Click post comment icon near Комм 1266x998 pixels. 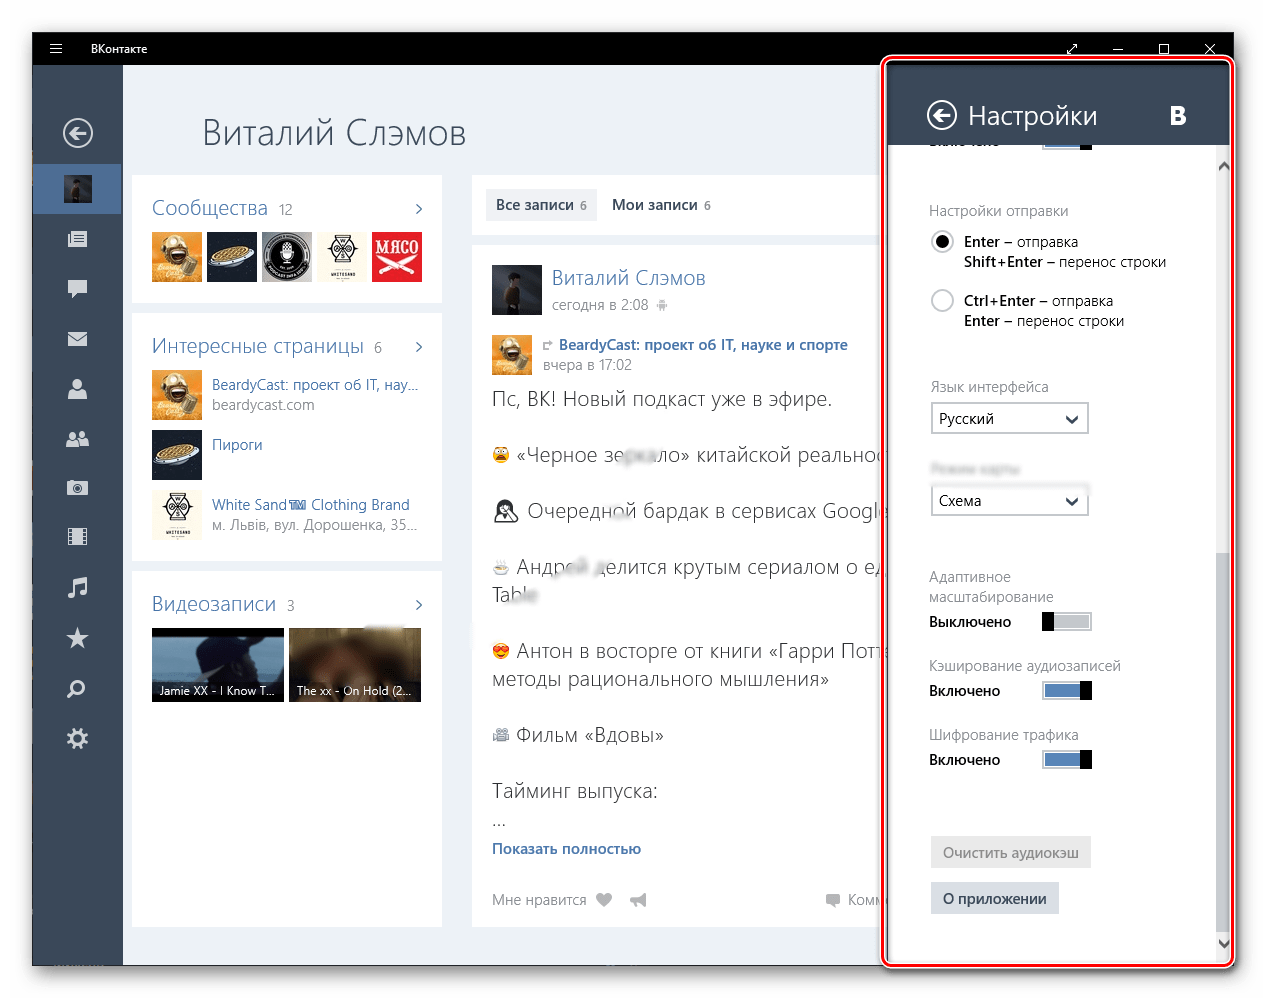(832, 900)
